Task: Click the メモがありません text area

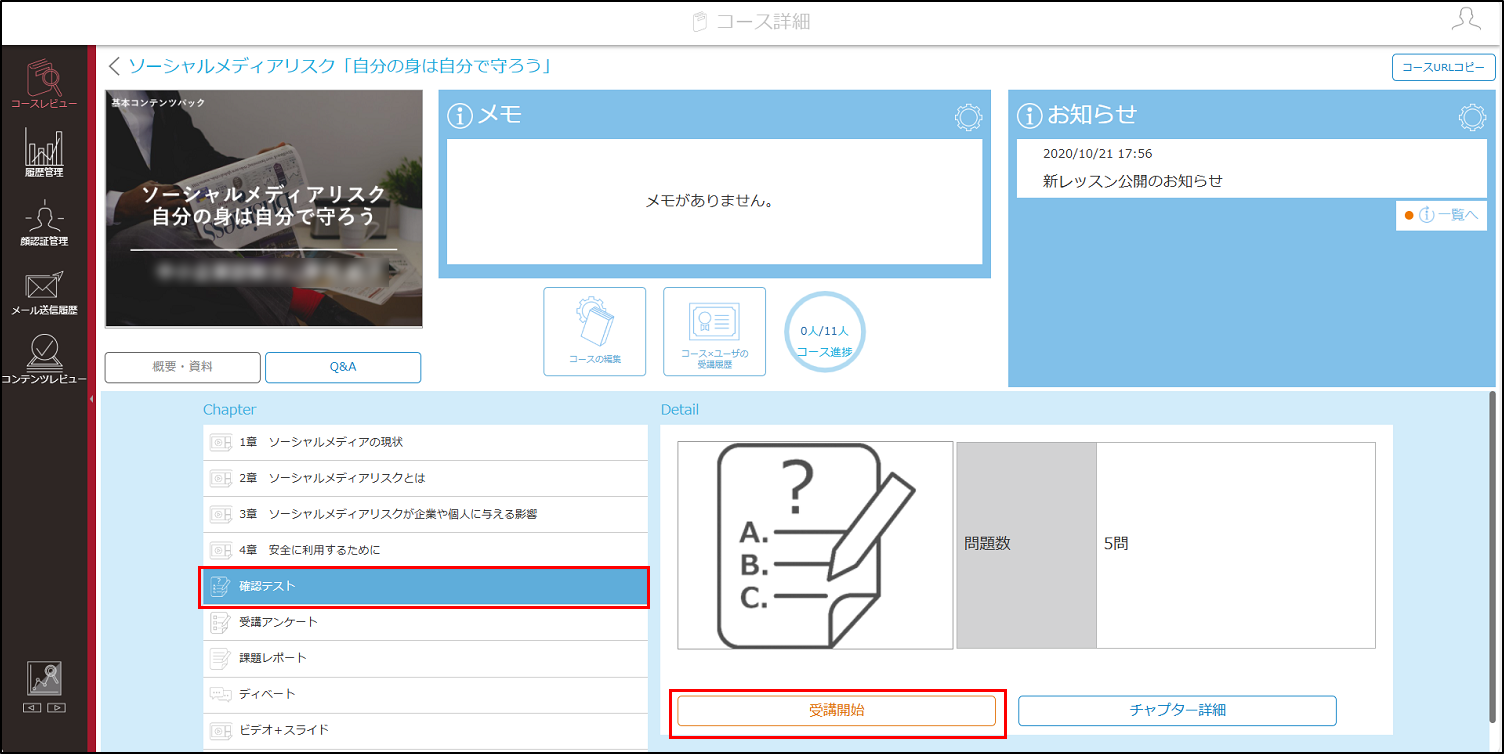Action: 714,201
